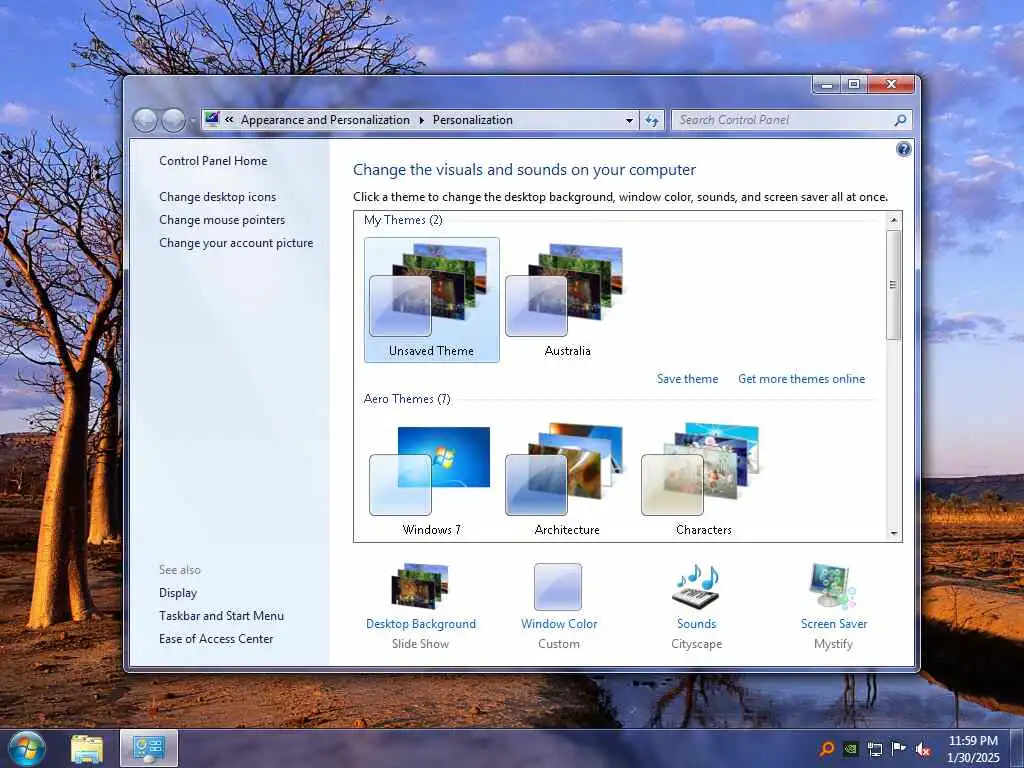Click the network tray icon
1024x768 pixels.
874,749
